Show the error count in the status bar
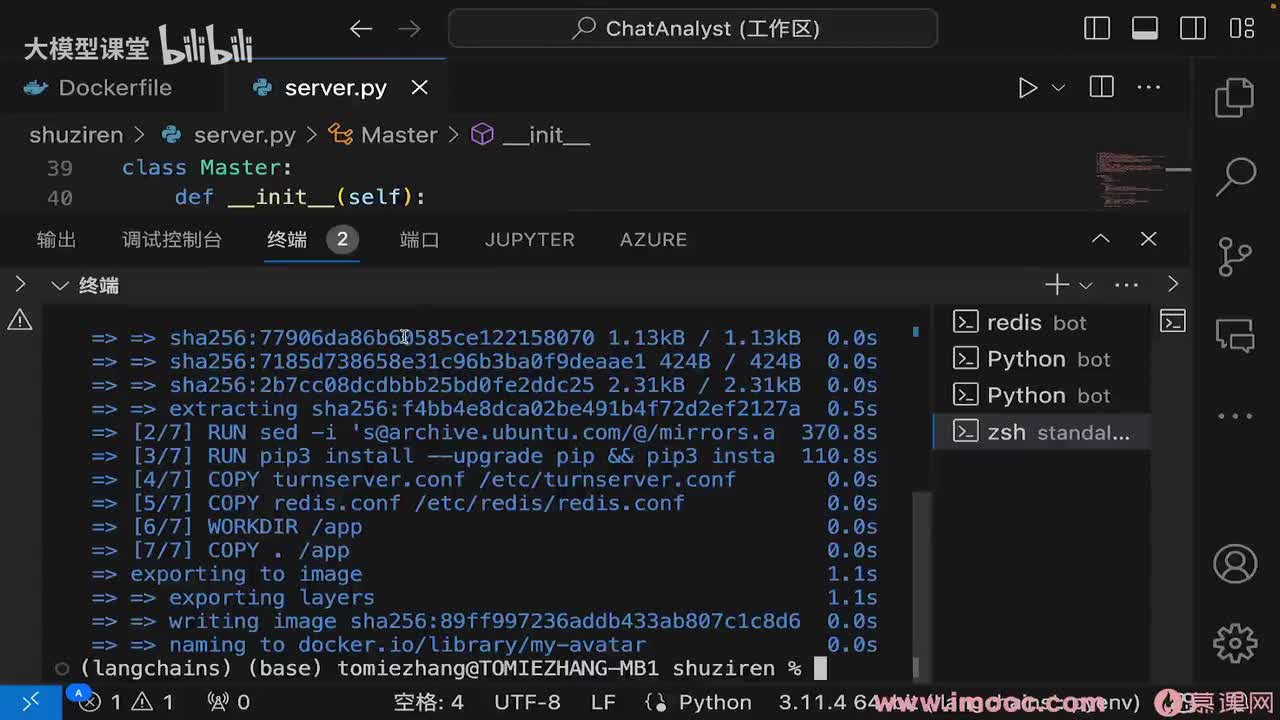This screenshot has width=1280, height=720. (102, 702)
